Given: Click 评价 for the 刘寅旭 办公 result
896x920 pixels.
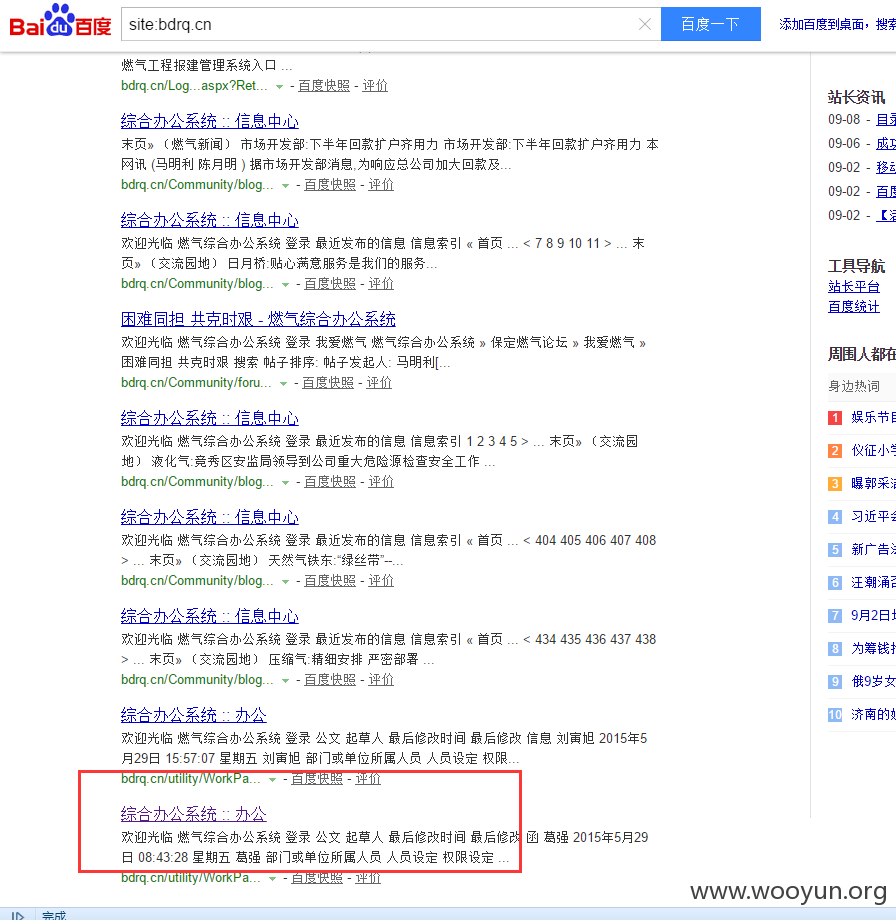Looking at the screenshot, I should [368, 780].
